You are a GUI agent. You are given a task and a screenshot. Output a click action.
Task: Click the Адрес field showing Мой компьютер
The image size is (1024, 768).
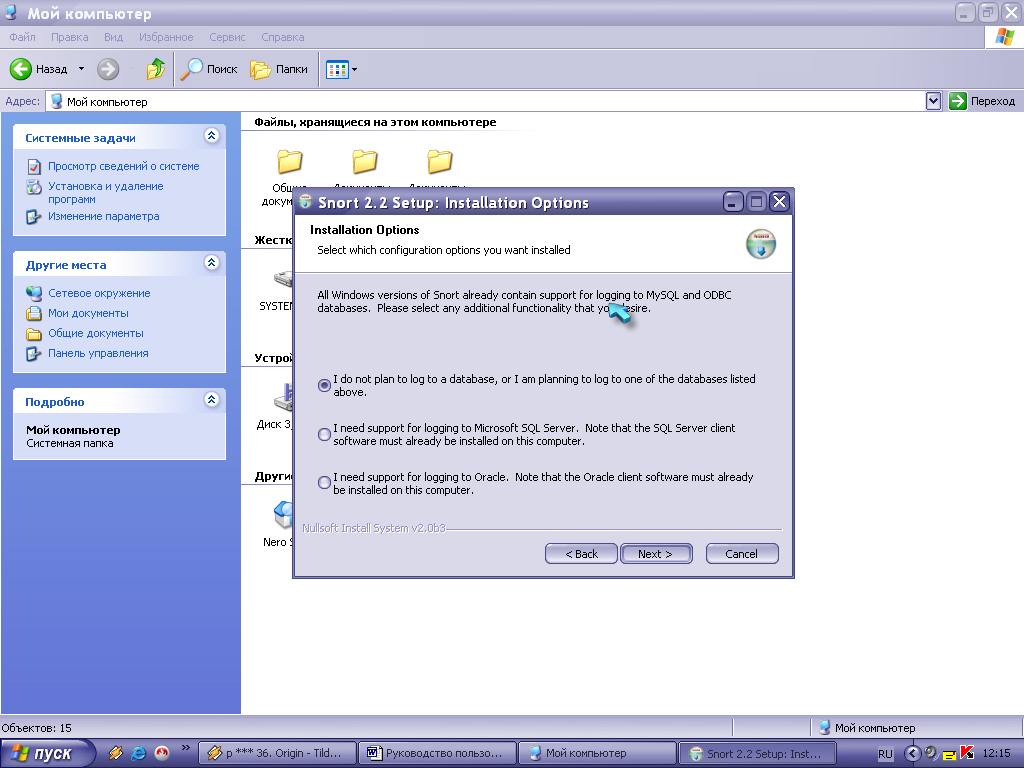click(487, 101)
